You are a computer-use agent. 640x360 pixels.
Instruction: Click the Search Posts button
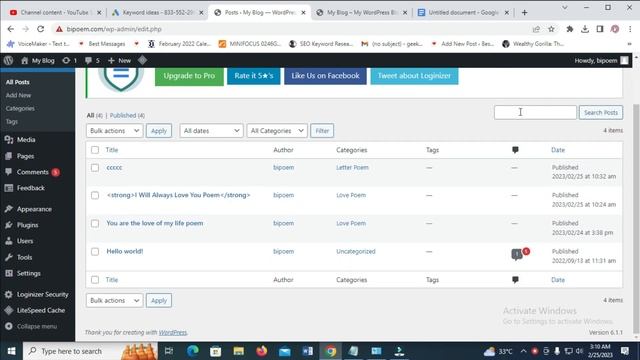(601, 112)
